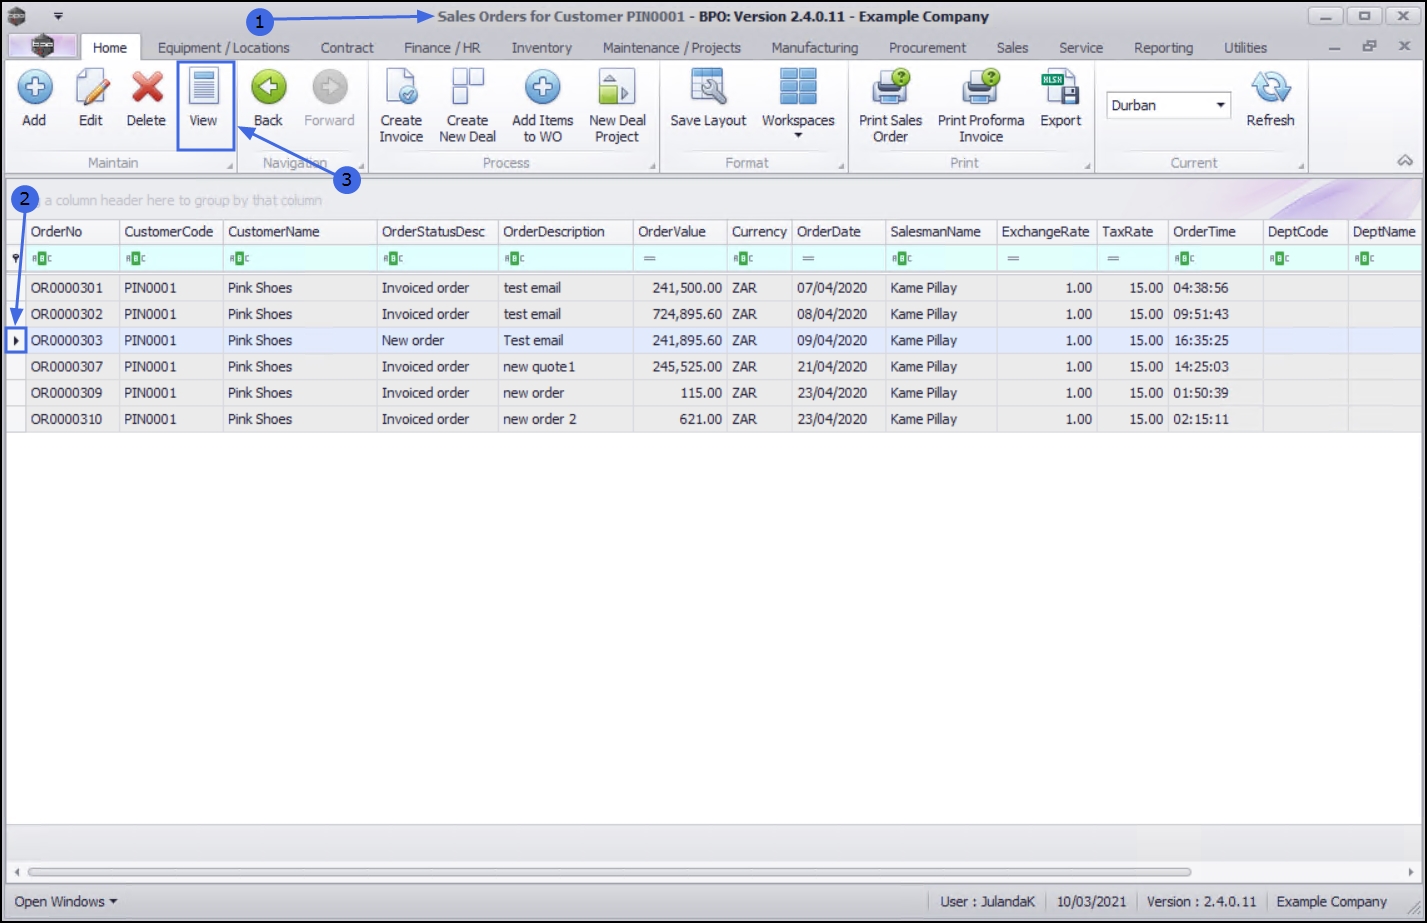Create Invoice from the Process group
The image size is (1427, 923).
coord(401,106)
